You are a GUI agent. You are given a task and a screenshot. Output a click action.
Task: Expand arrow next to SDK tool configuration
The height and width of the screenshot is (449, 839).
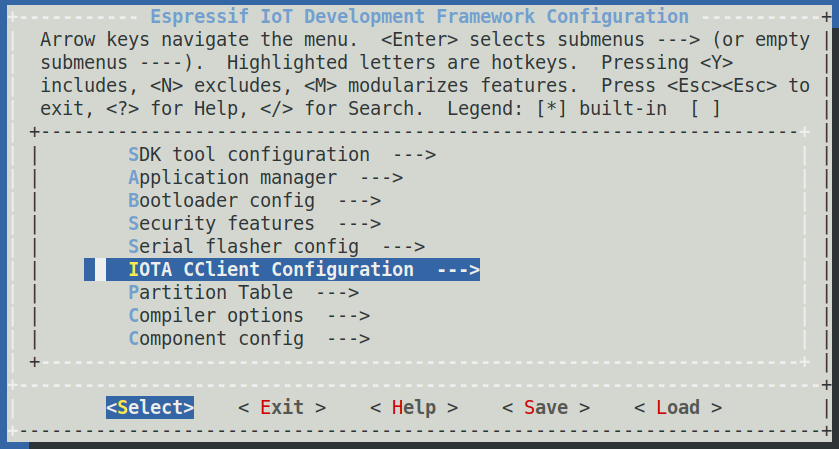tap(415, 155)
